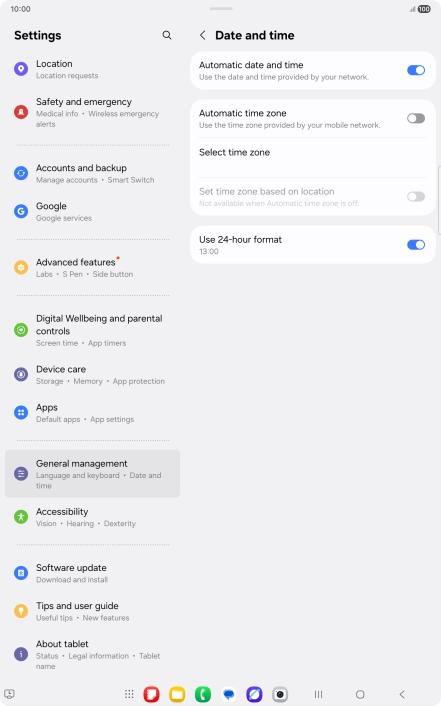Image resolution: width=441 pixels, height=706 pixels.
Task: Launch the yellow folder app in the taskbar
Action: pos(177,694)
